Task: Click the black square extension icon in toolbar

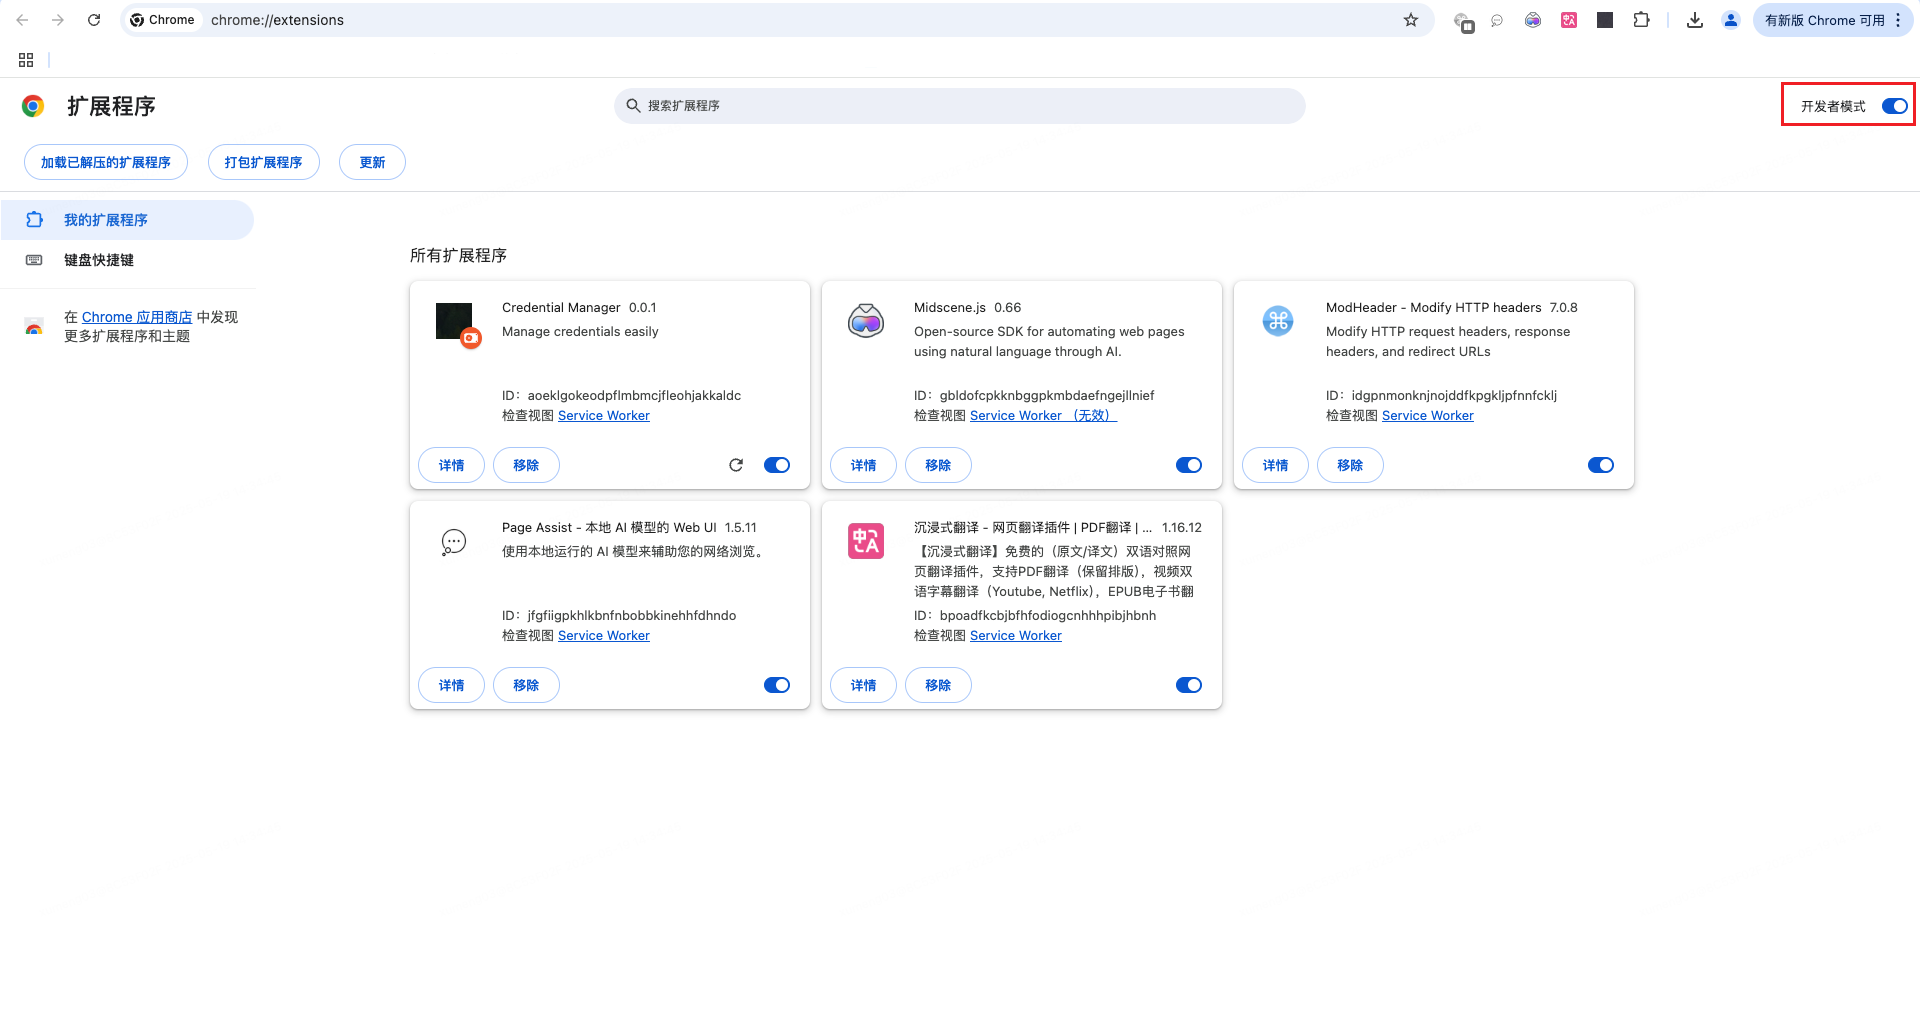Action: tap(1605, 20)
